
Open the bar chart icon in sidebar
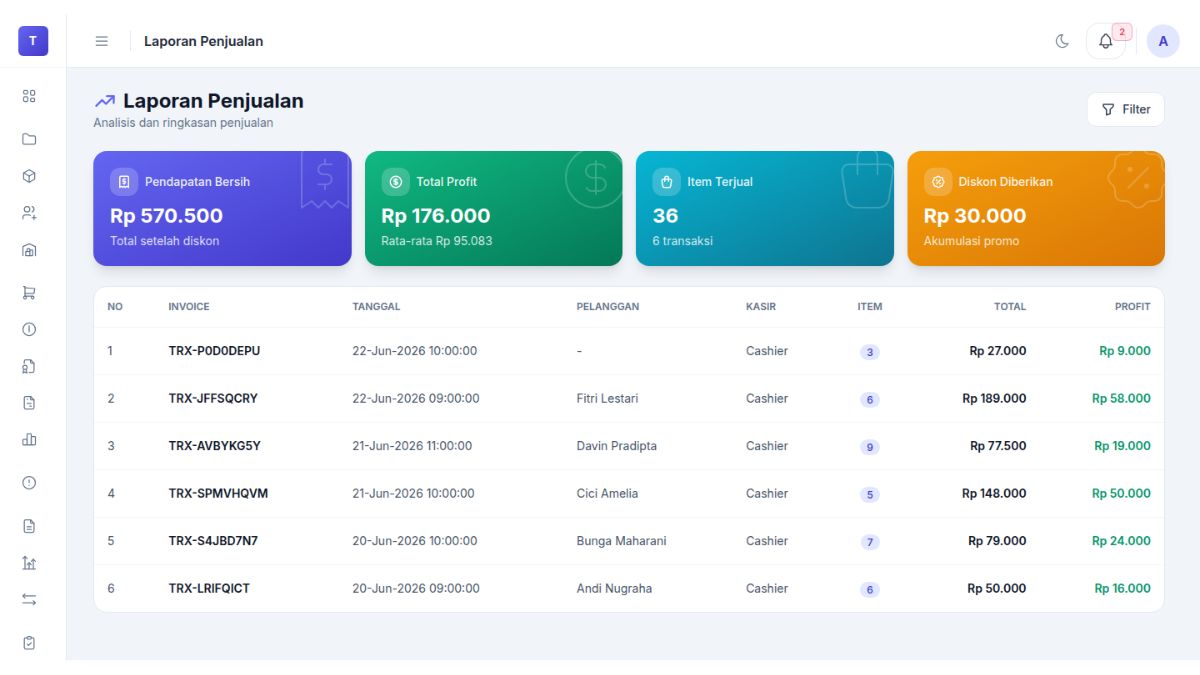coord(29,439)
